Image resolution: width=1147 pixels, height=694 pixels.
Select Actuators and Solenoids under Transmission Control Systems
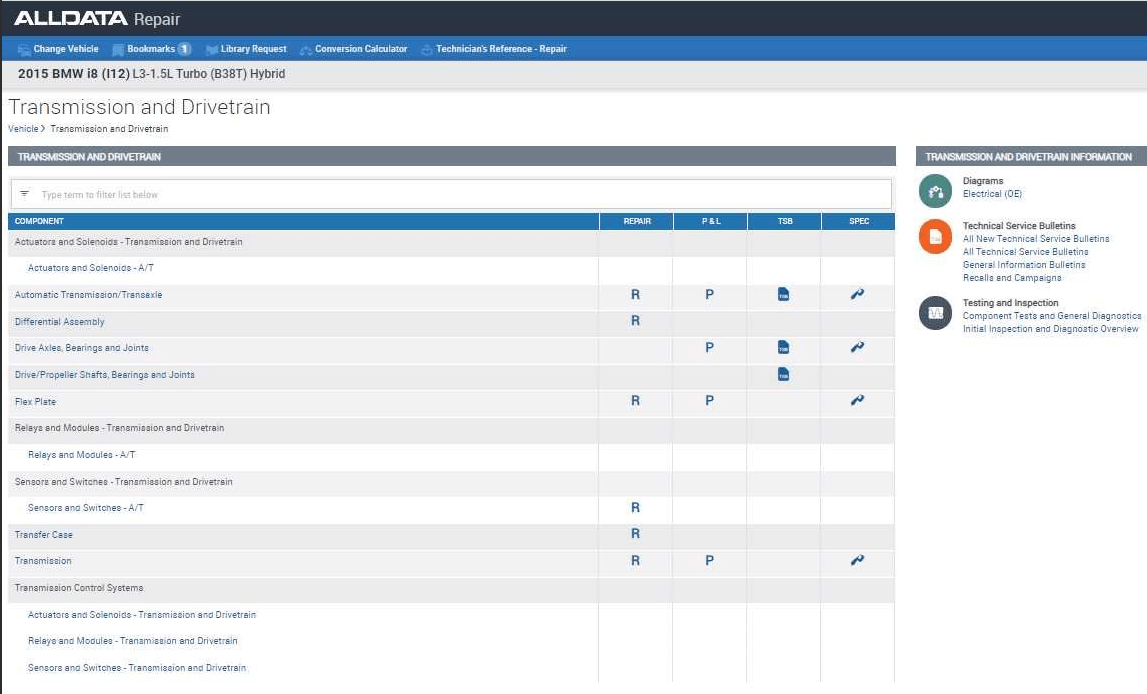point(142,615)
